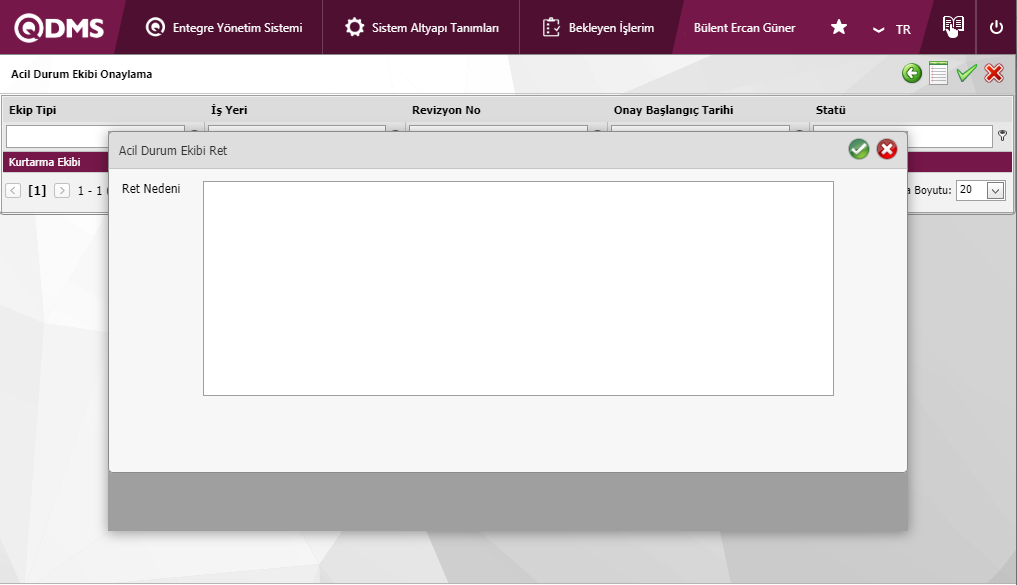
Task: Click the Ekip Tipi filter field
Action: tap(56, 136)
